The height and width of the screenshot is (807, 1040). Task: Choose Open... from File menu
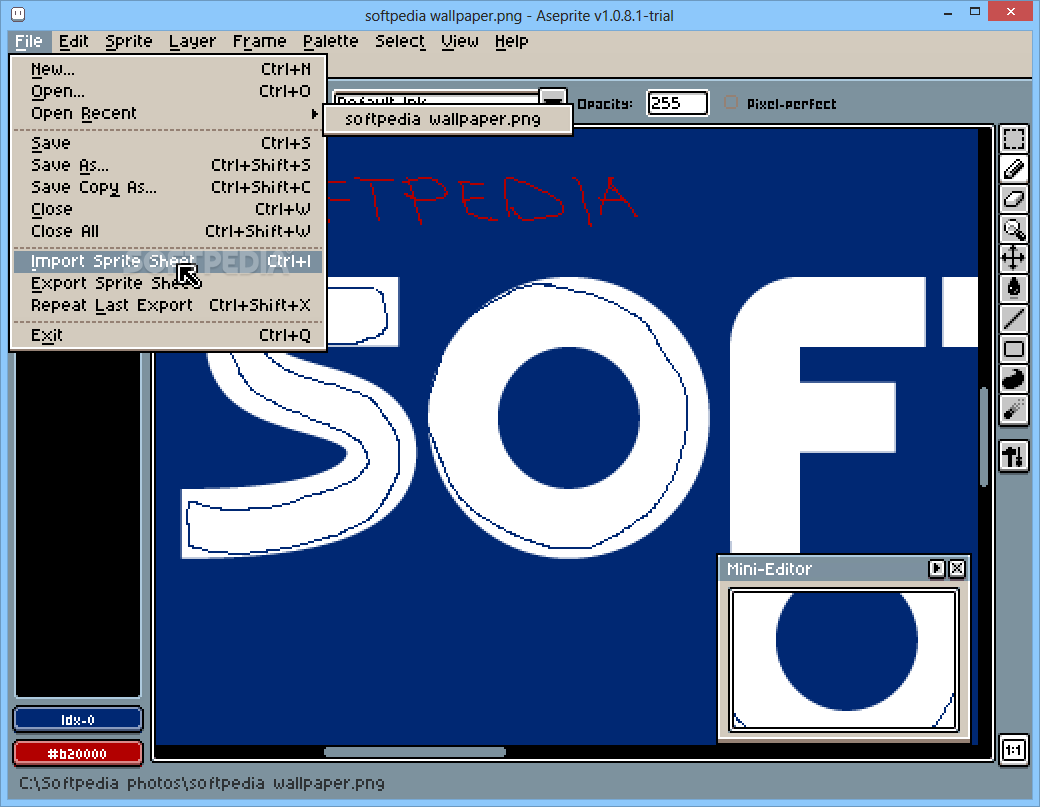point(169,91)
